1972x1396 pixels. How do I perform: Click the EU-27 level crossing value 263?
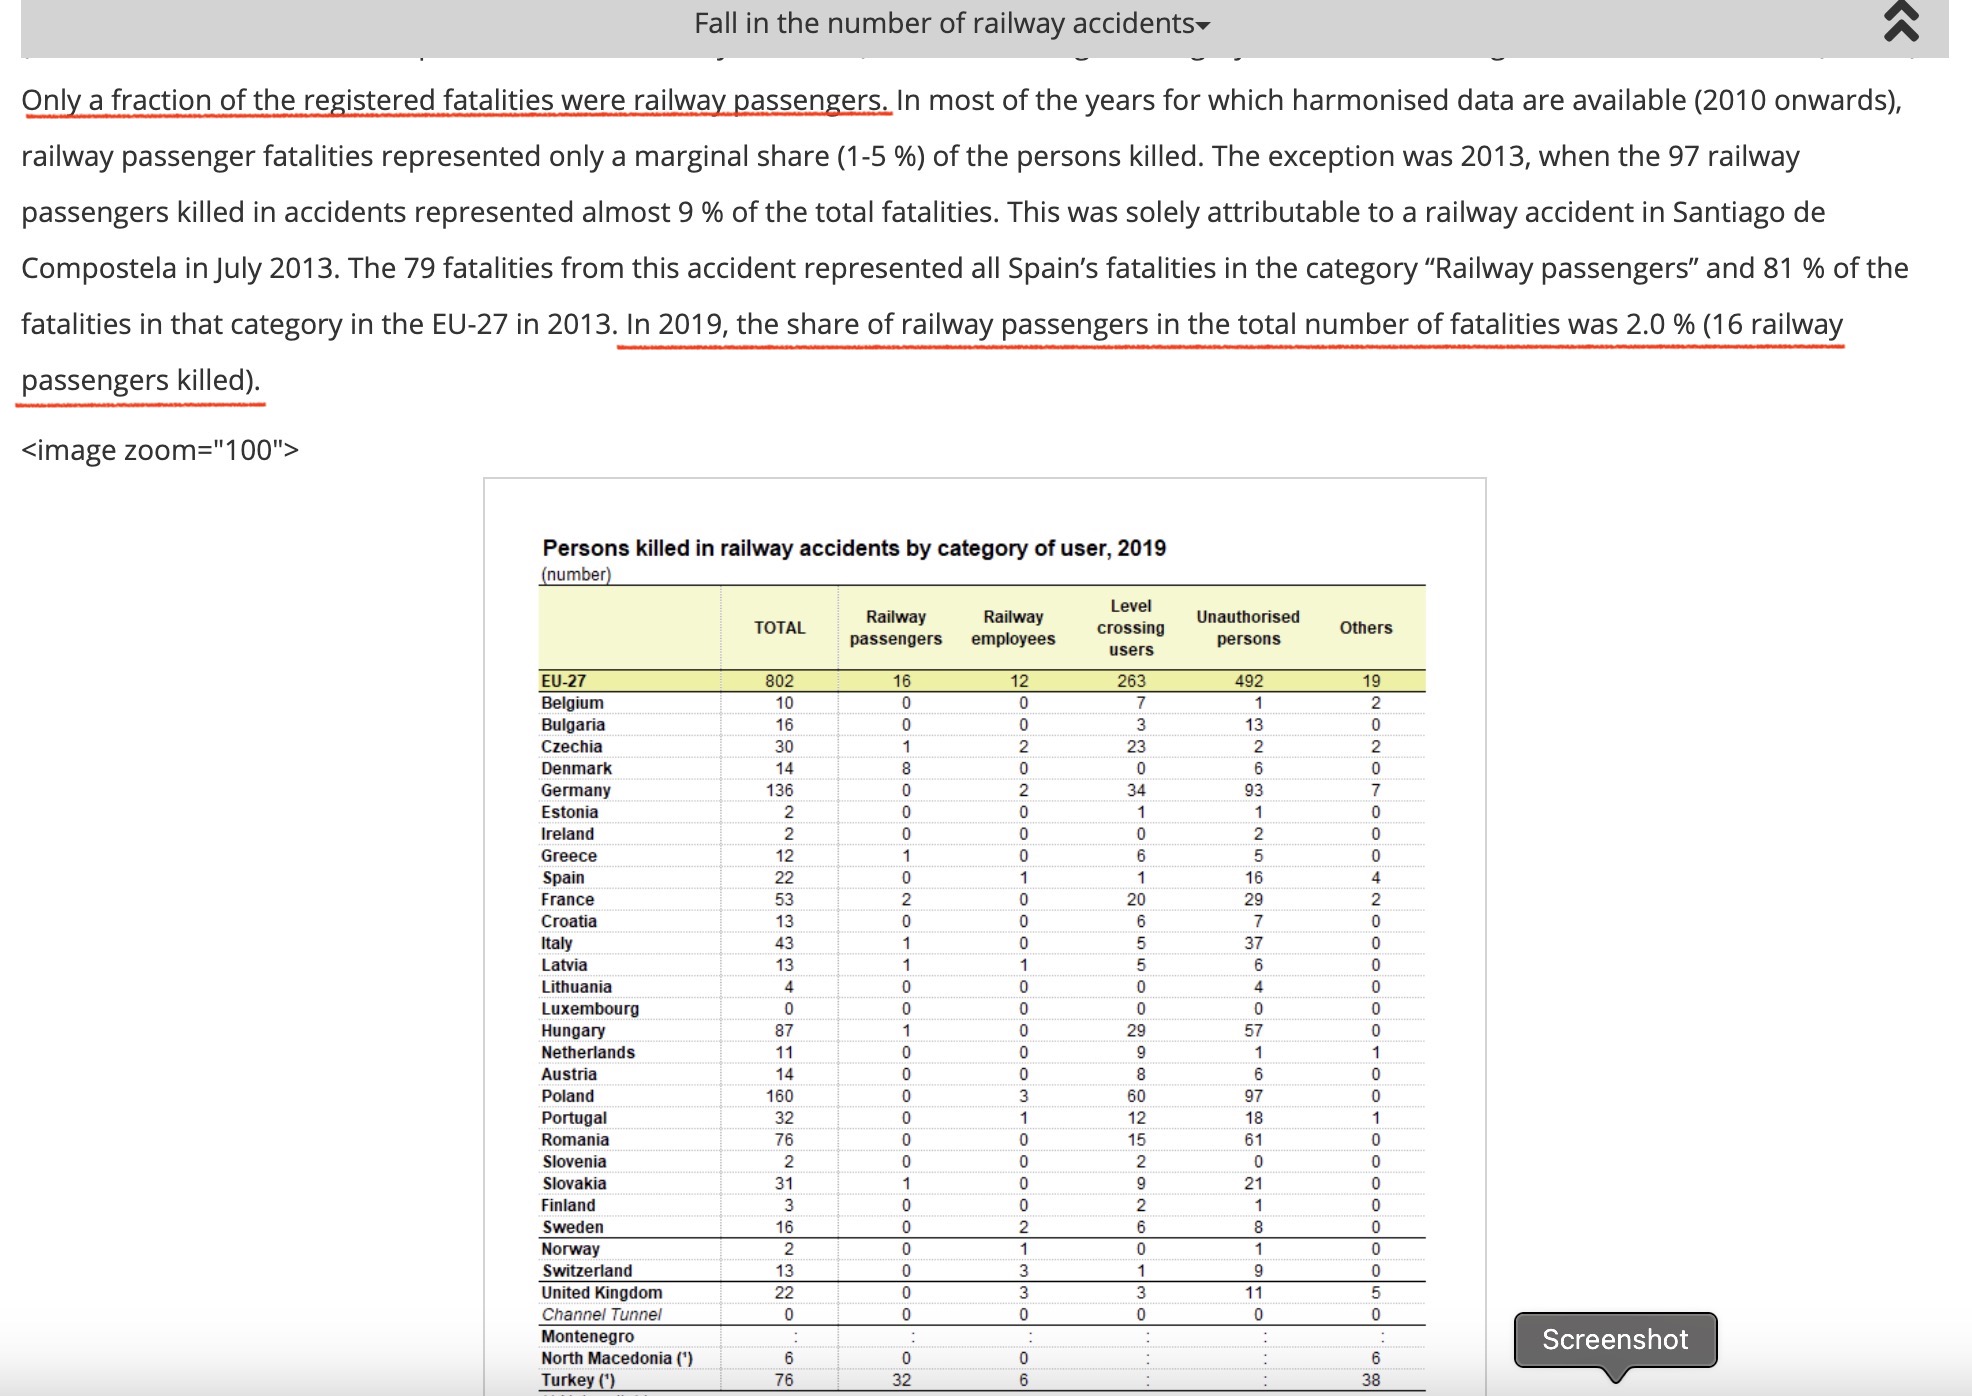click(x=1131, y=681)
